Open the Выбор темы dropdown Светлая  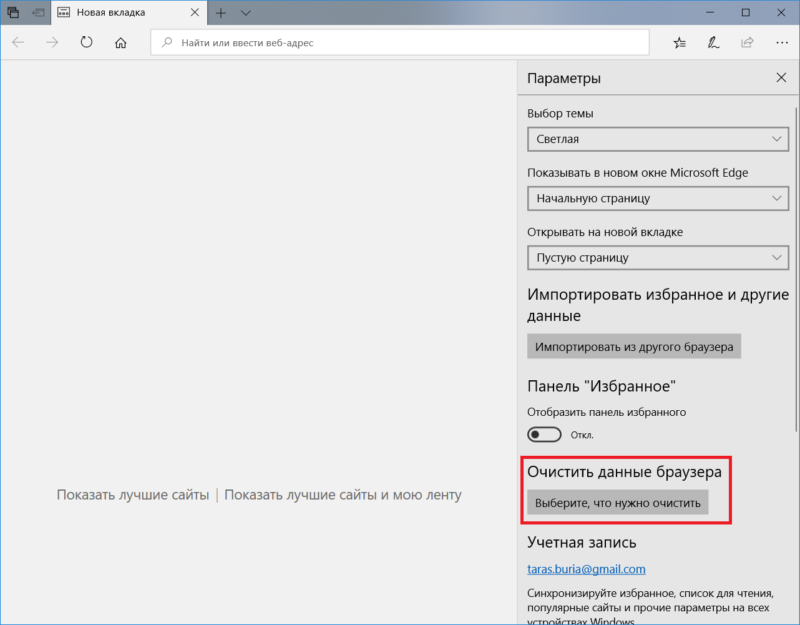[658, 139]
